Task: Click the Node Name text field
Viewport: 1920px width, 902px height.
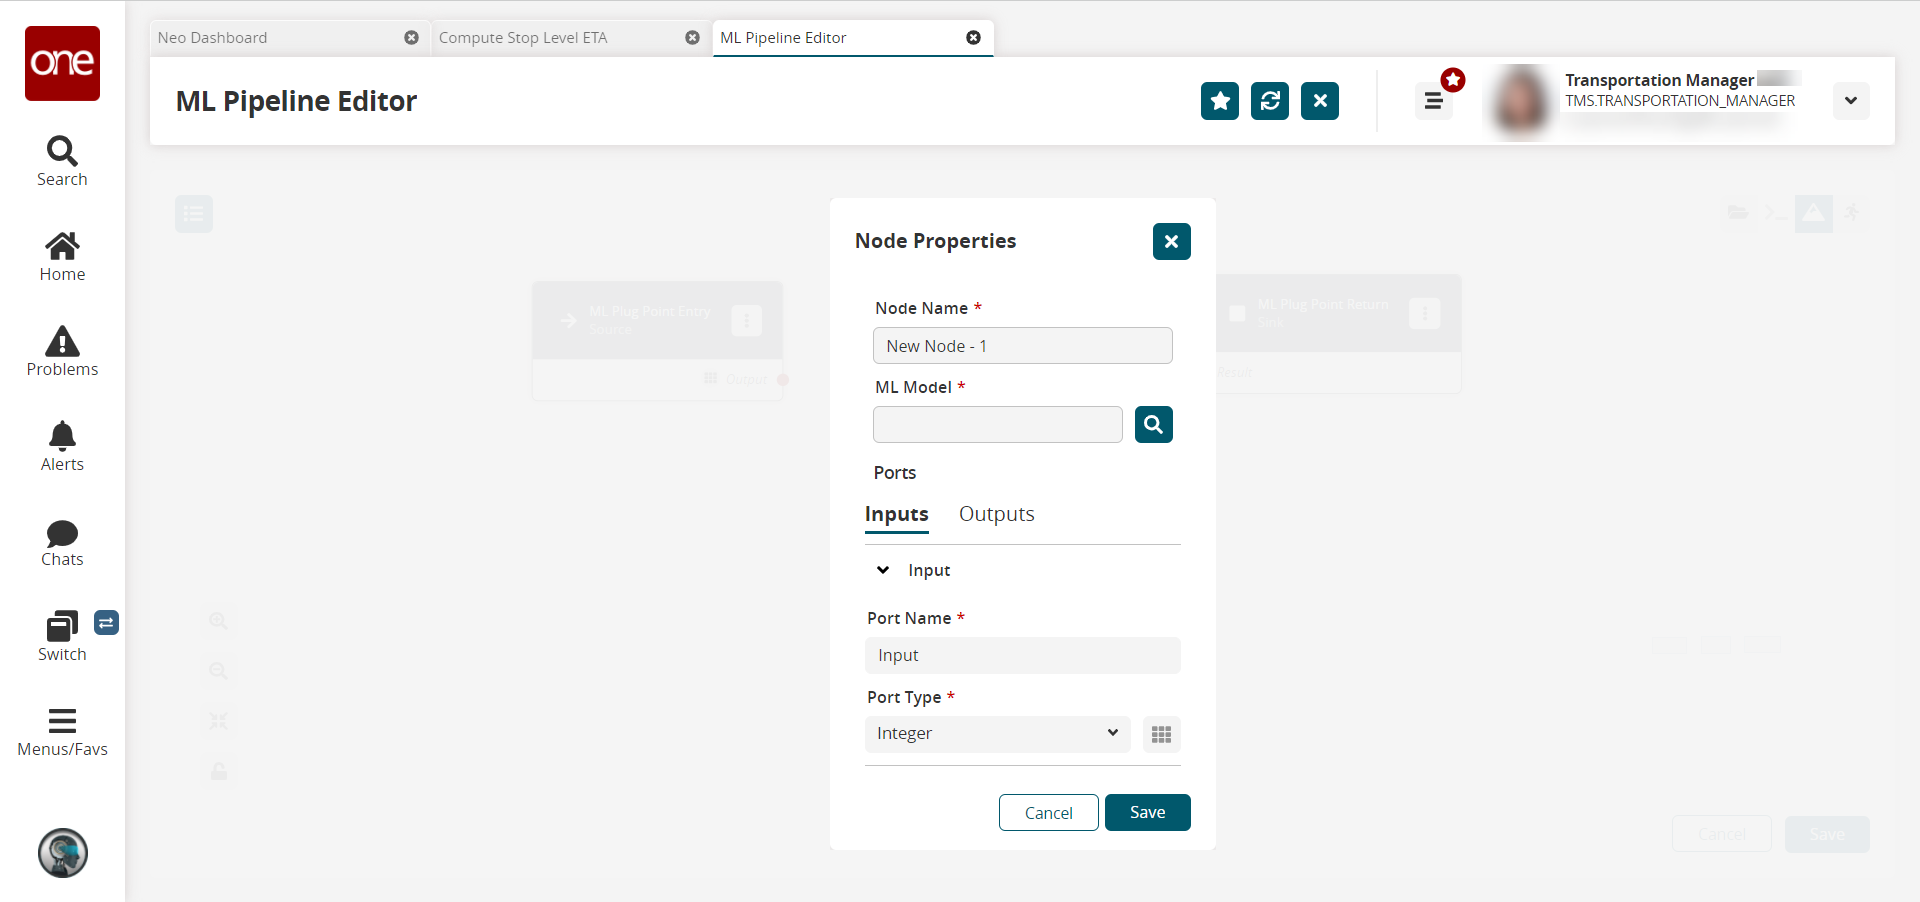Action: point(1022,346)
